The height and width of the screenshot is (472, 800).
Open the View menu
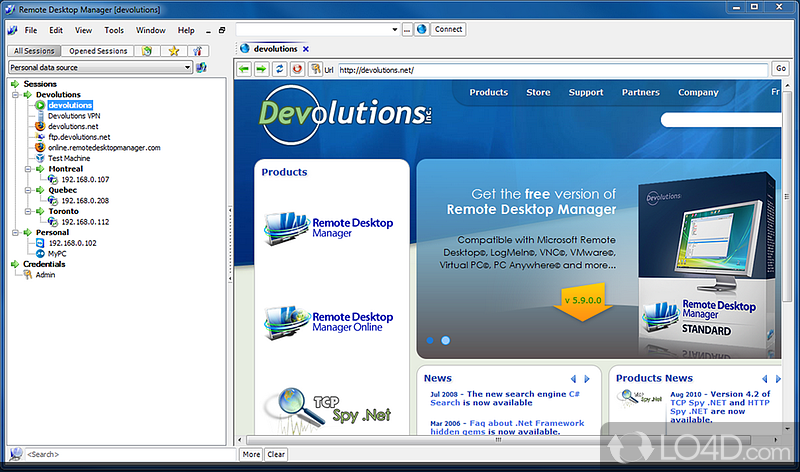pyautogui.click(x=84, y=31)
